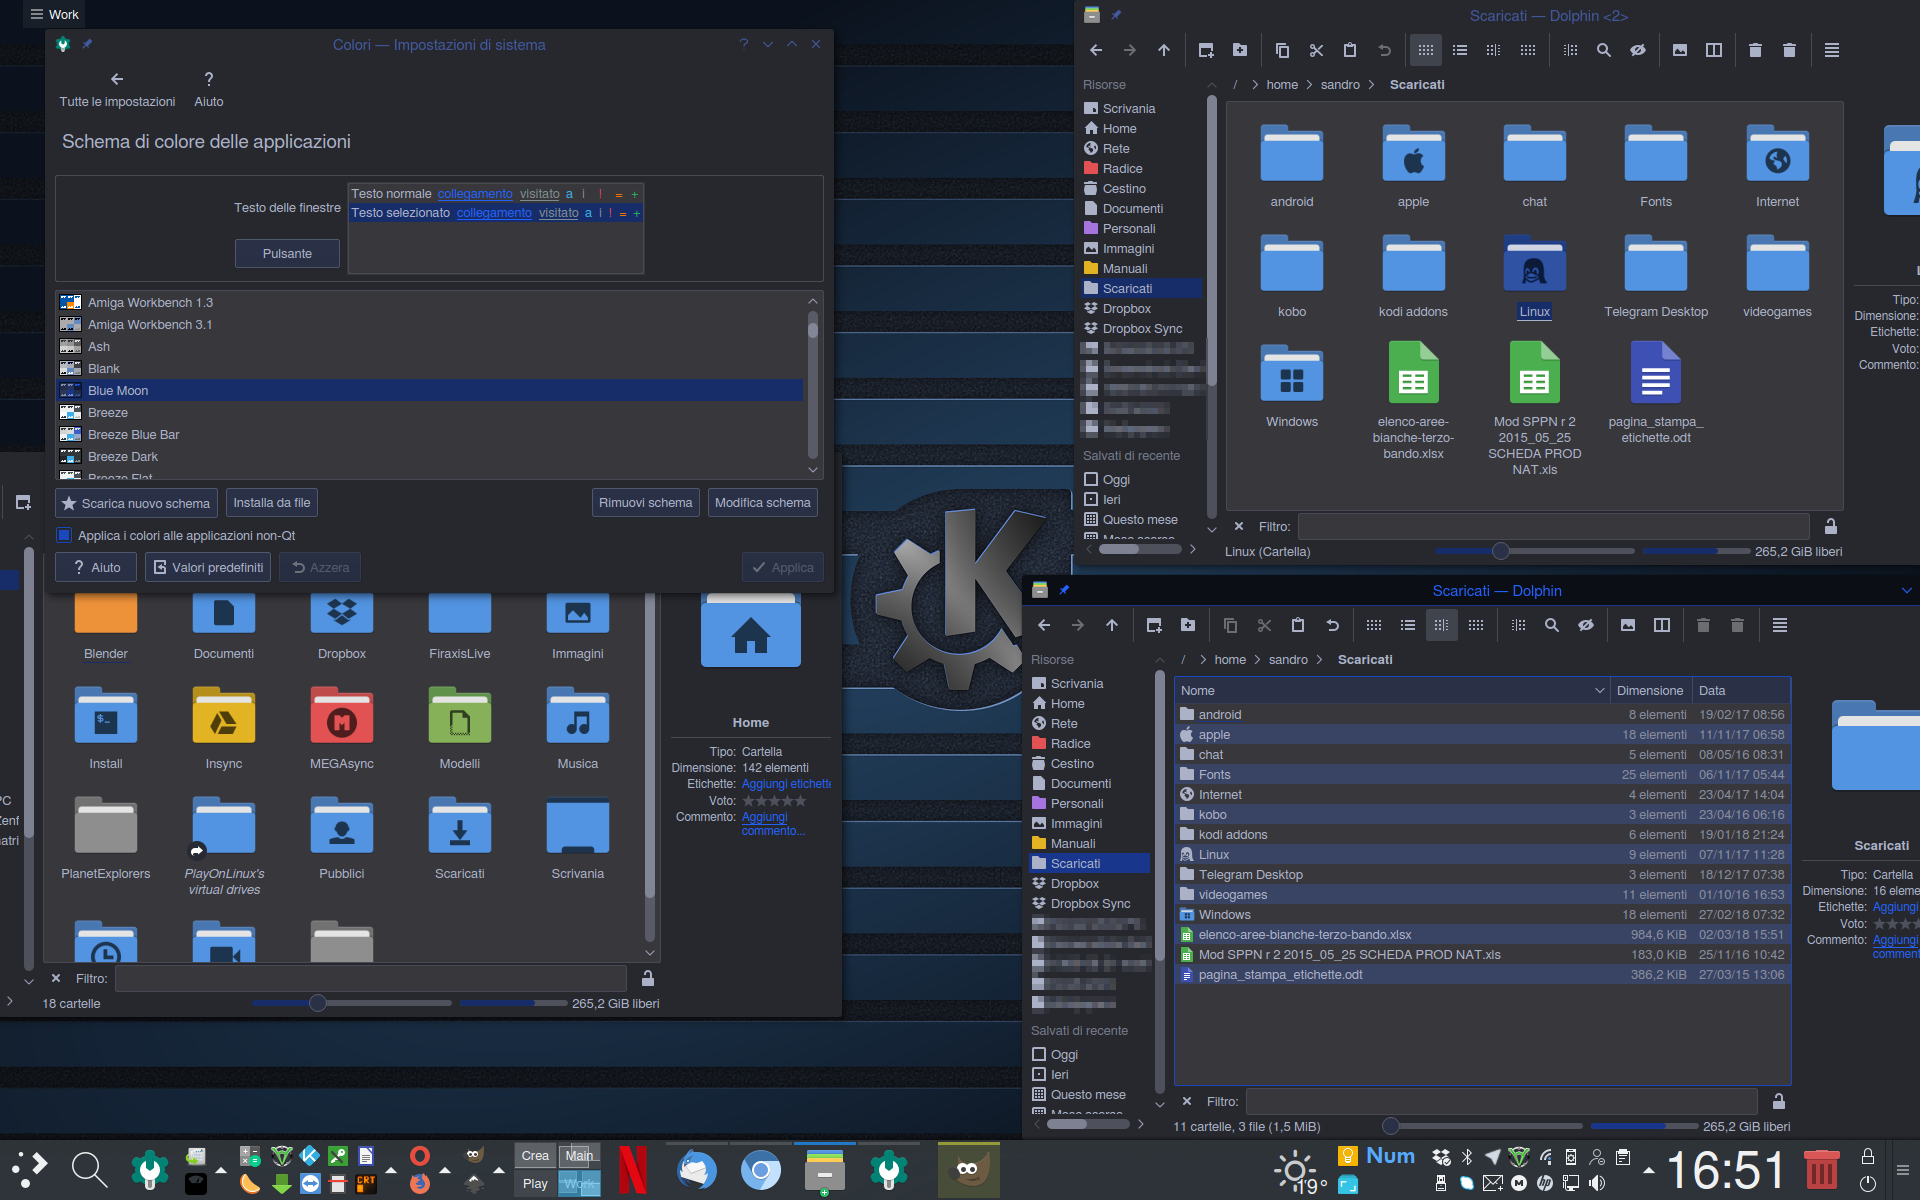Click undo icon in lower Dolphin toolbar
Screen dimensions: 1920x1200
pyautogui.click(x=1332, y=625)
